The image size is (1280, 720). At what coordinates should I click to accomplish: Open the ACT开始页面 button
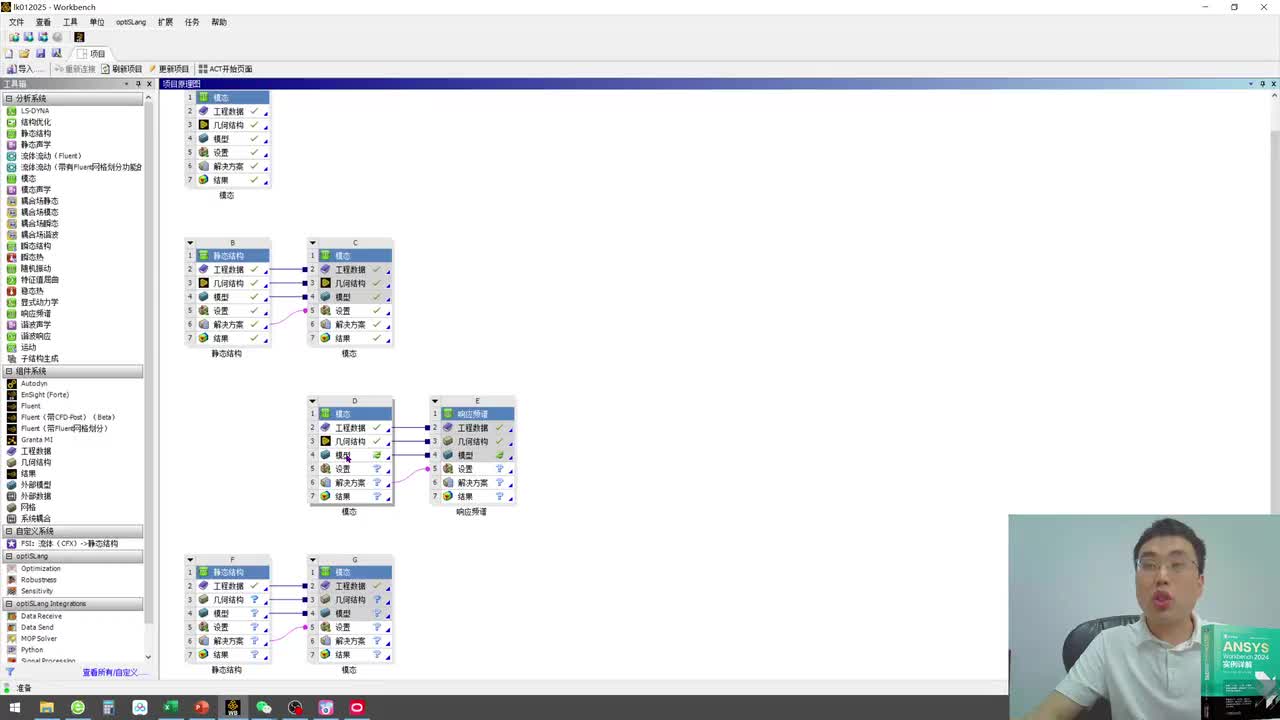pyautogui.click(x=225, y=69)
